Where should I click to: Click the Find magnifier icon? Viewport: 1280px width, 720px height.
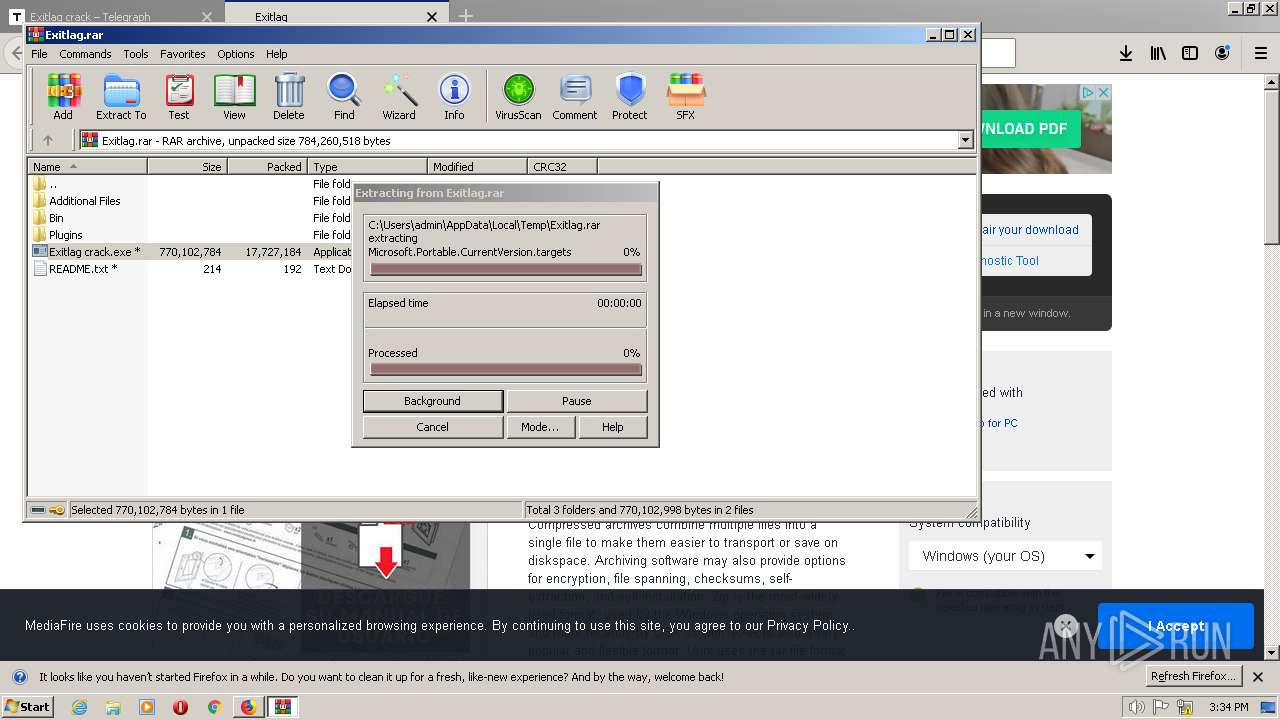coord(344,97)
